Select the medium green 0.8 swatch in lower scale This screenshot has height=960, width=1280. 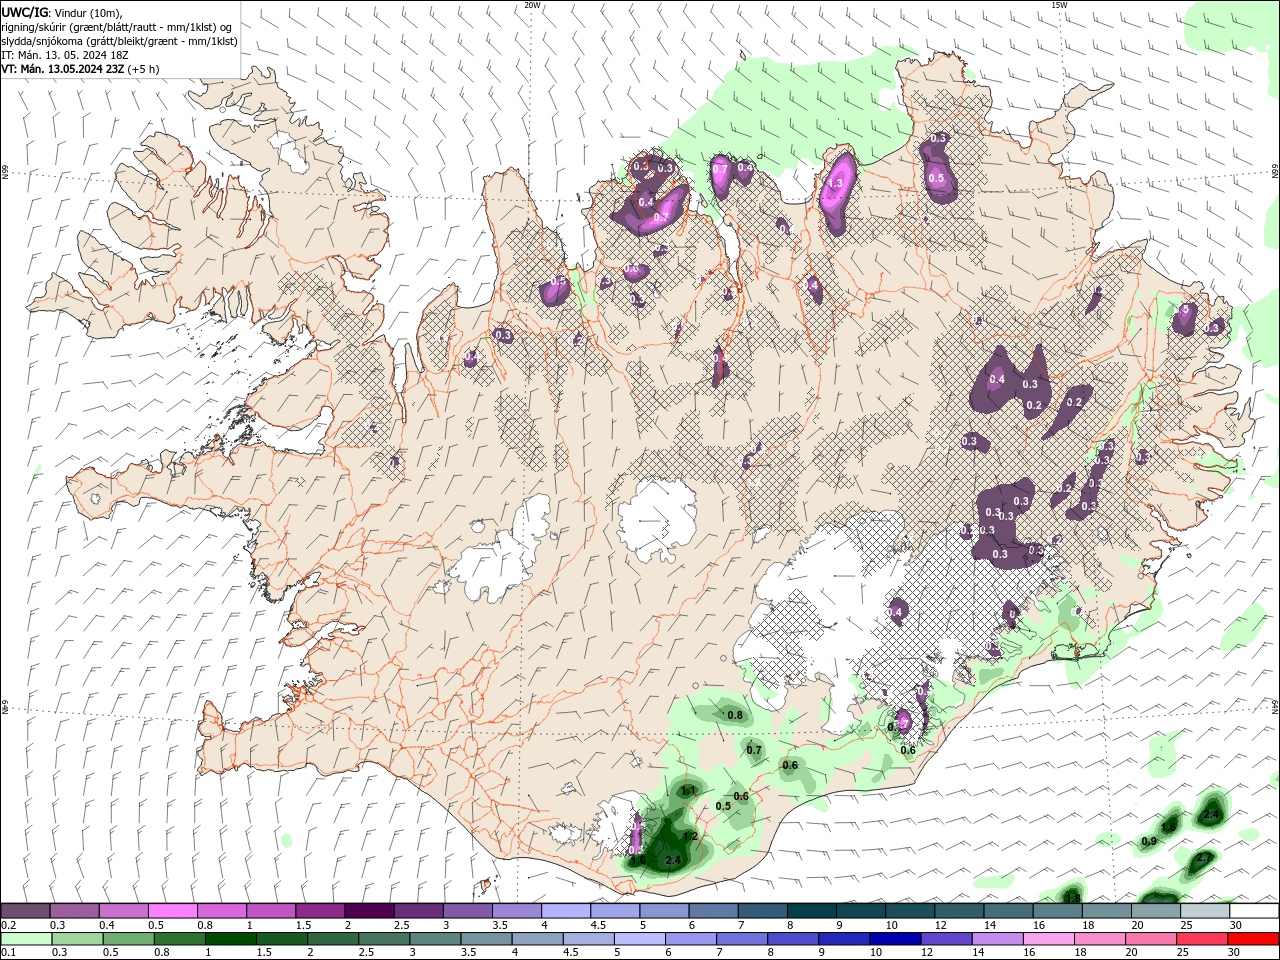tap(180, 939)
